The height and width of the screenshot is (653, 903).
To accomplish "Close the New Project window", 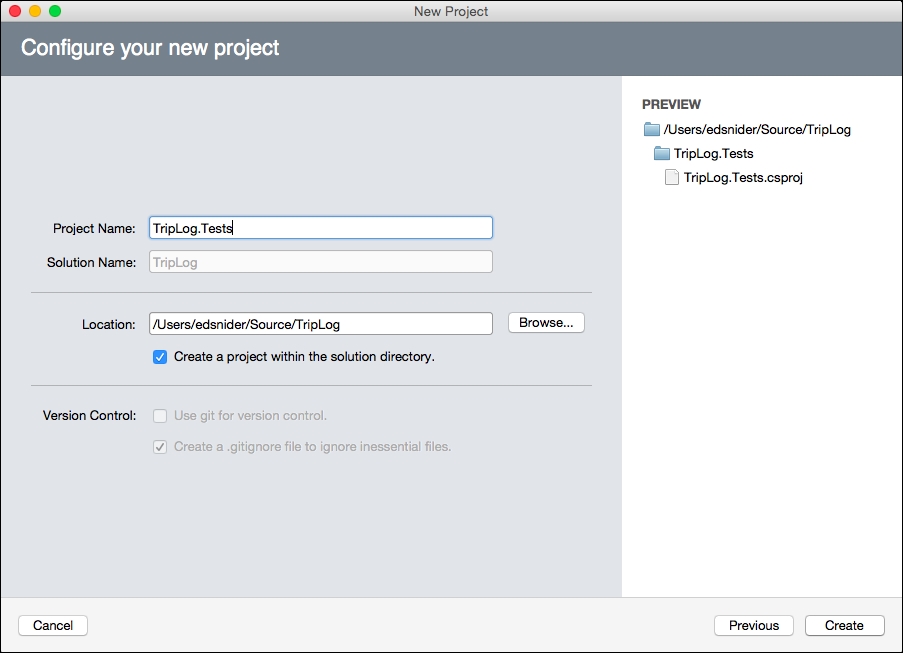I will [15, 11].
